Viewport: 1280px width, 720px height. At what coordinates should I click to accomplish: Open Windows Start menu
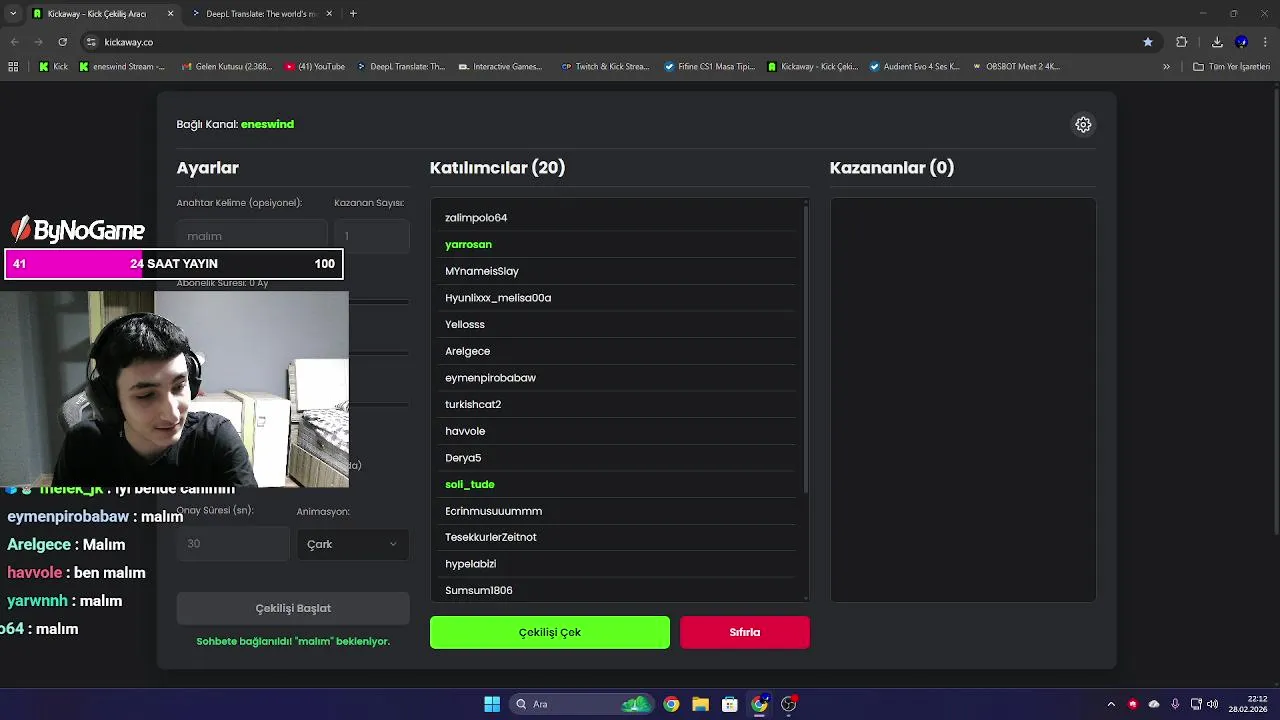coord(492,704)
